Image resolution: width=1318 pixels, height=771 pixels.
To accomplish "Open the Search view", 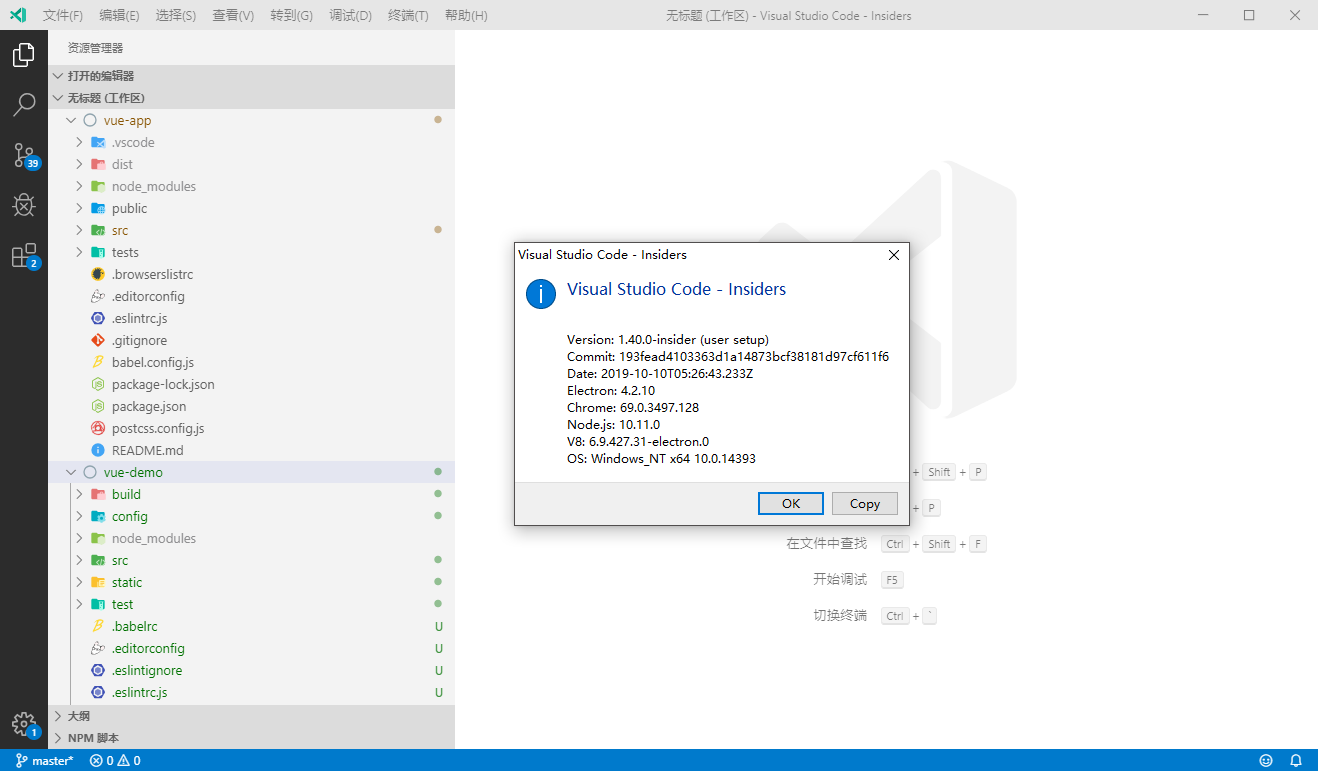I will pyautogui.click(x=23, y=105).
